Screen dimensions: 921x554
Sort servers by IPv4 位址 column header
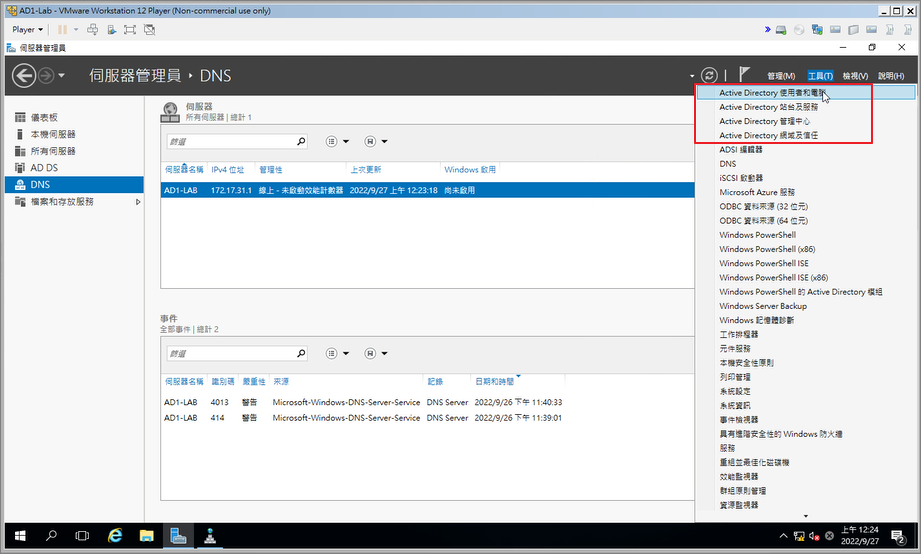tap(227, 169)
